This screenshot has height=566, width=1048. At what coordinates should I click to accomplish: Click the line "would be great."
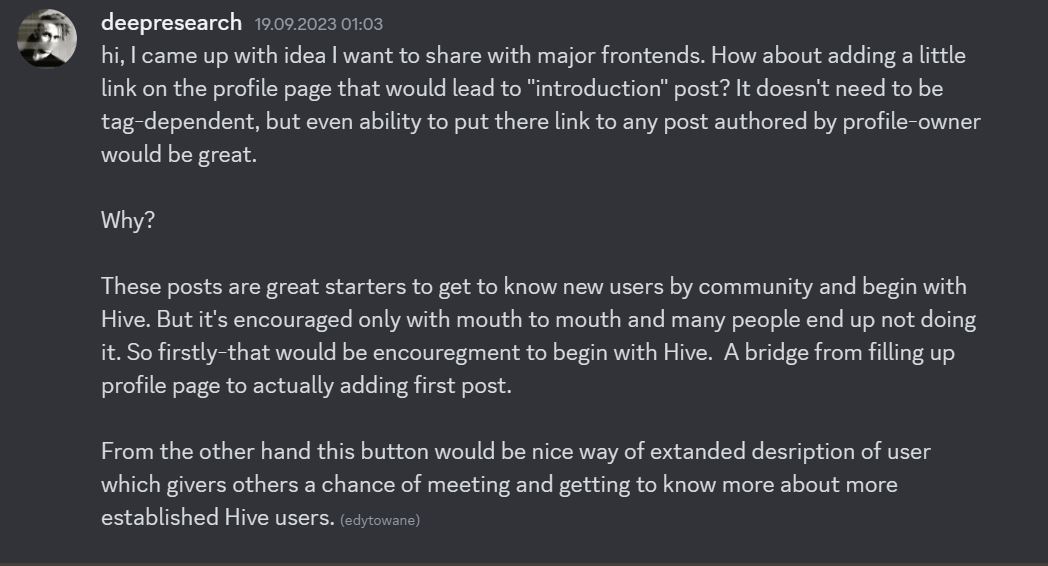(x=178, y=154)
